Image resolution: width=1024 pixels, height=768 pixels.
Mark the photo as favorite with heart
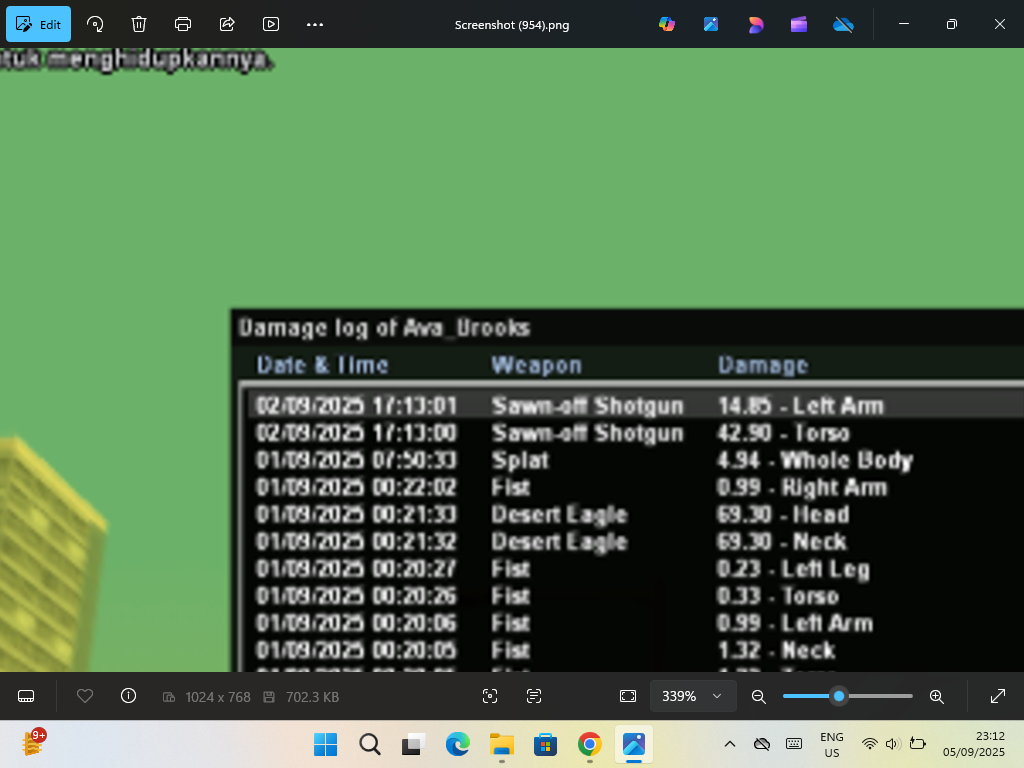pyautogui.click(x=85, y=696)
